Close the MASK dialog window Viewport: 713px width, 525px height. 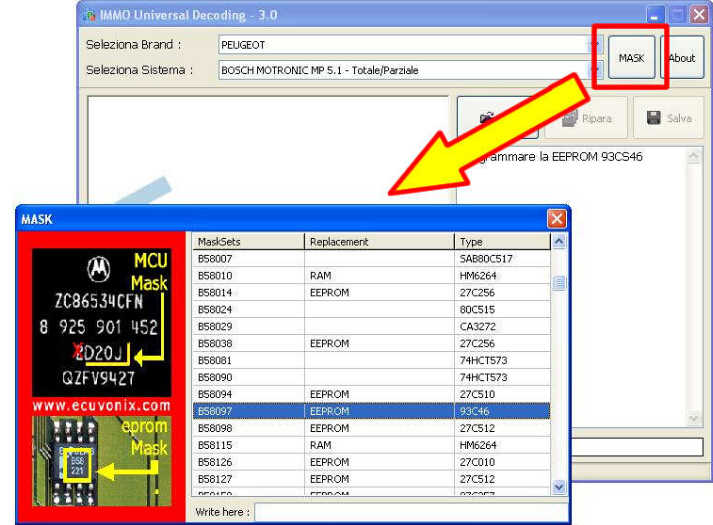pos(557,219)
